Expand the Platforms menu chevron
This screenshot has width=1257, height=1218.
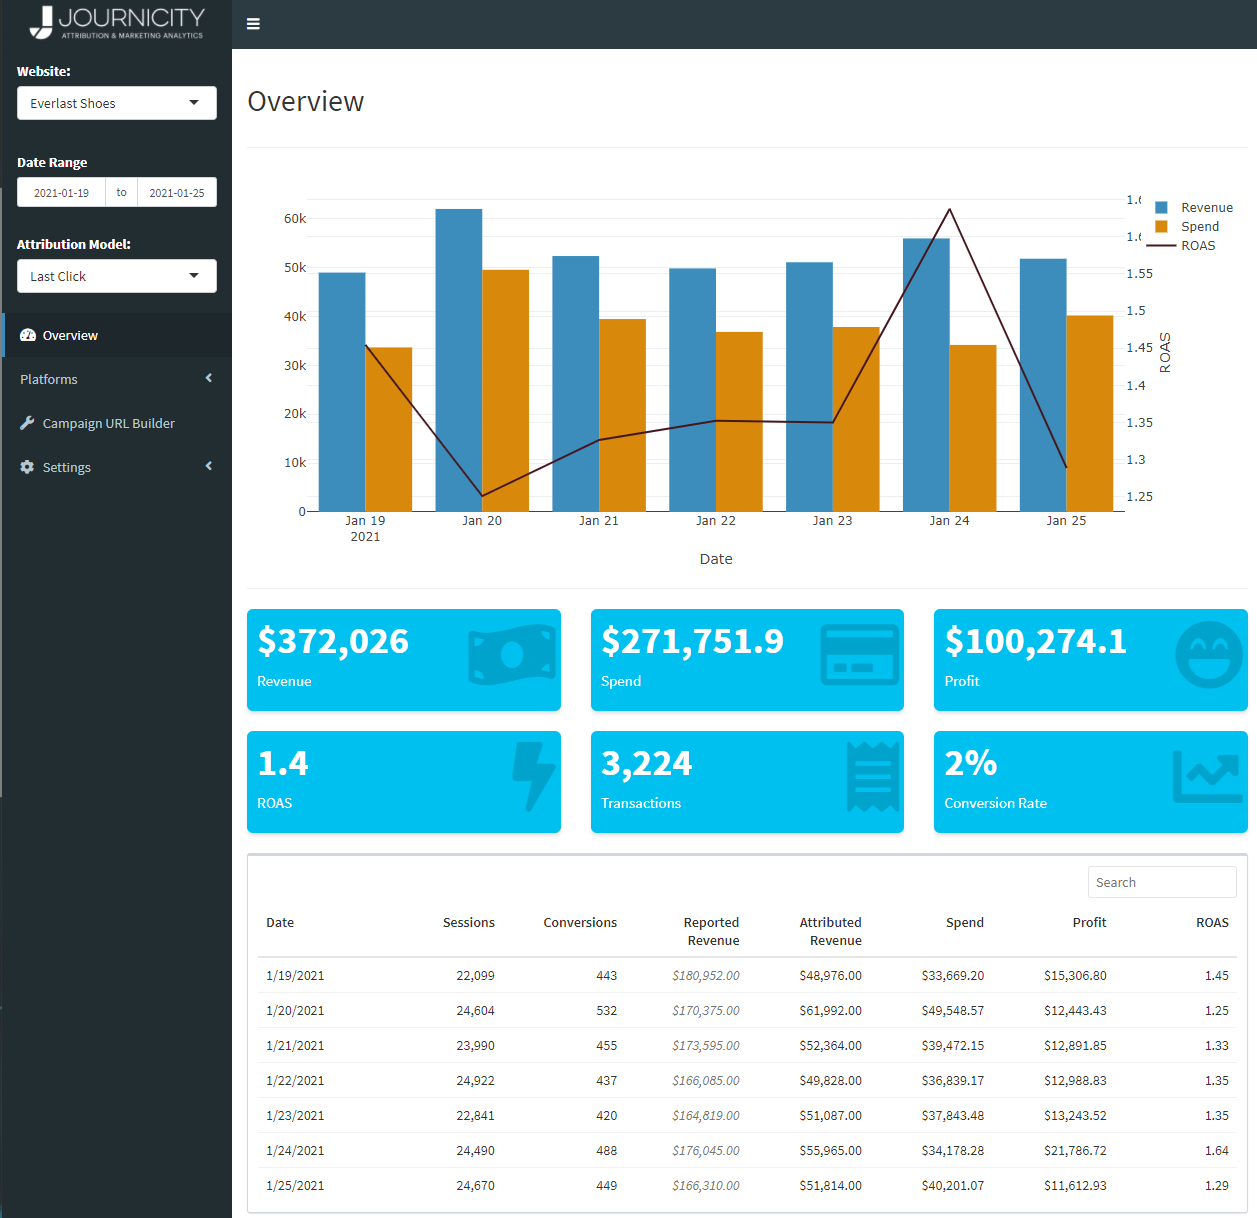point(209,378)
